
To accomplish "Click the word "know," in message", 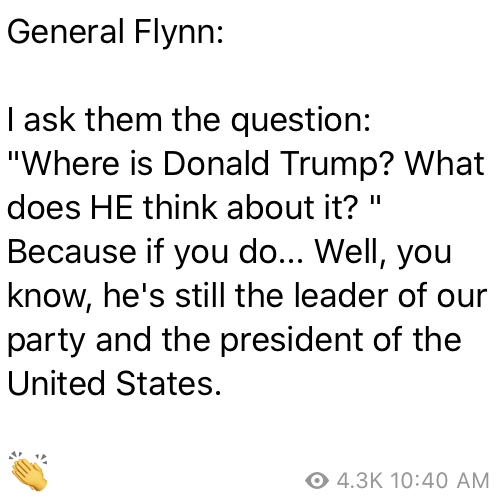I will (x=49, y=296).
